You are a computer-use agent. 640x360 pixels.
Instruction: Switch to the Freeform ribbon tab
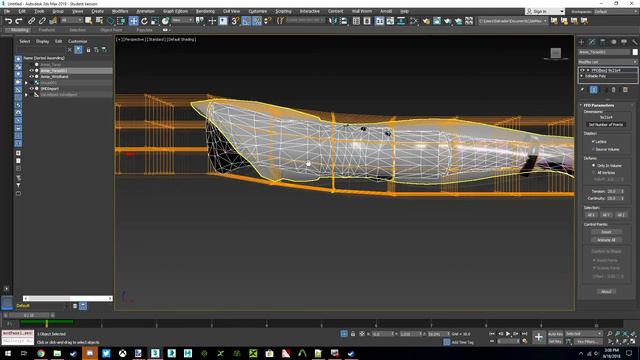pyautogui.click(x=47, y=30)
